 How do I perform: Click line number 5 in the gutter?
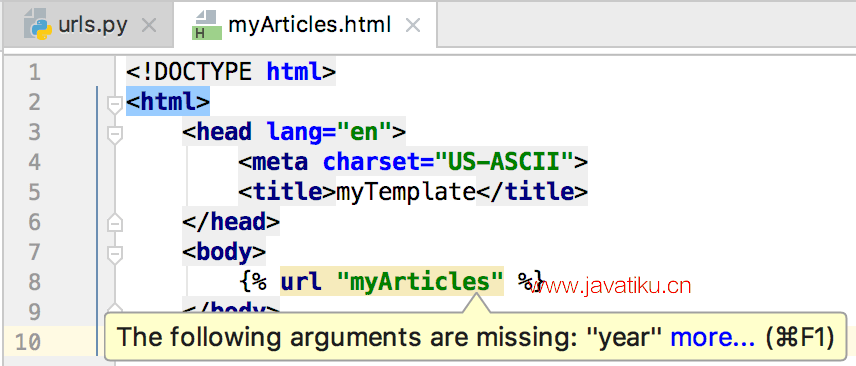[34, 192]
